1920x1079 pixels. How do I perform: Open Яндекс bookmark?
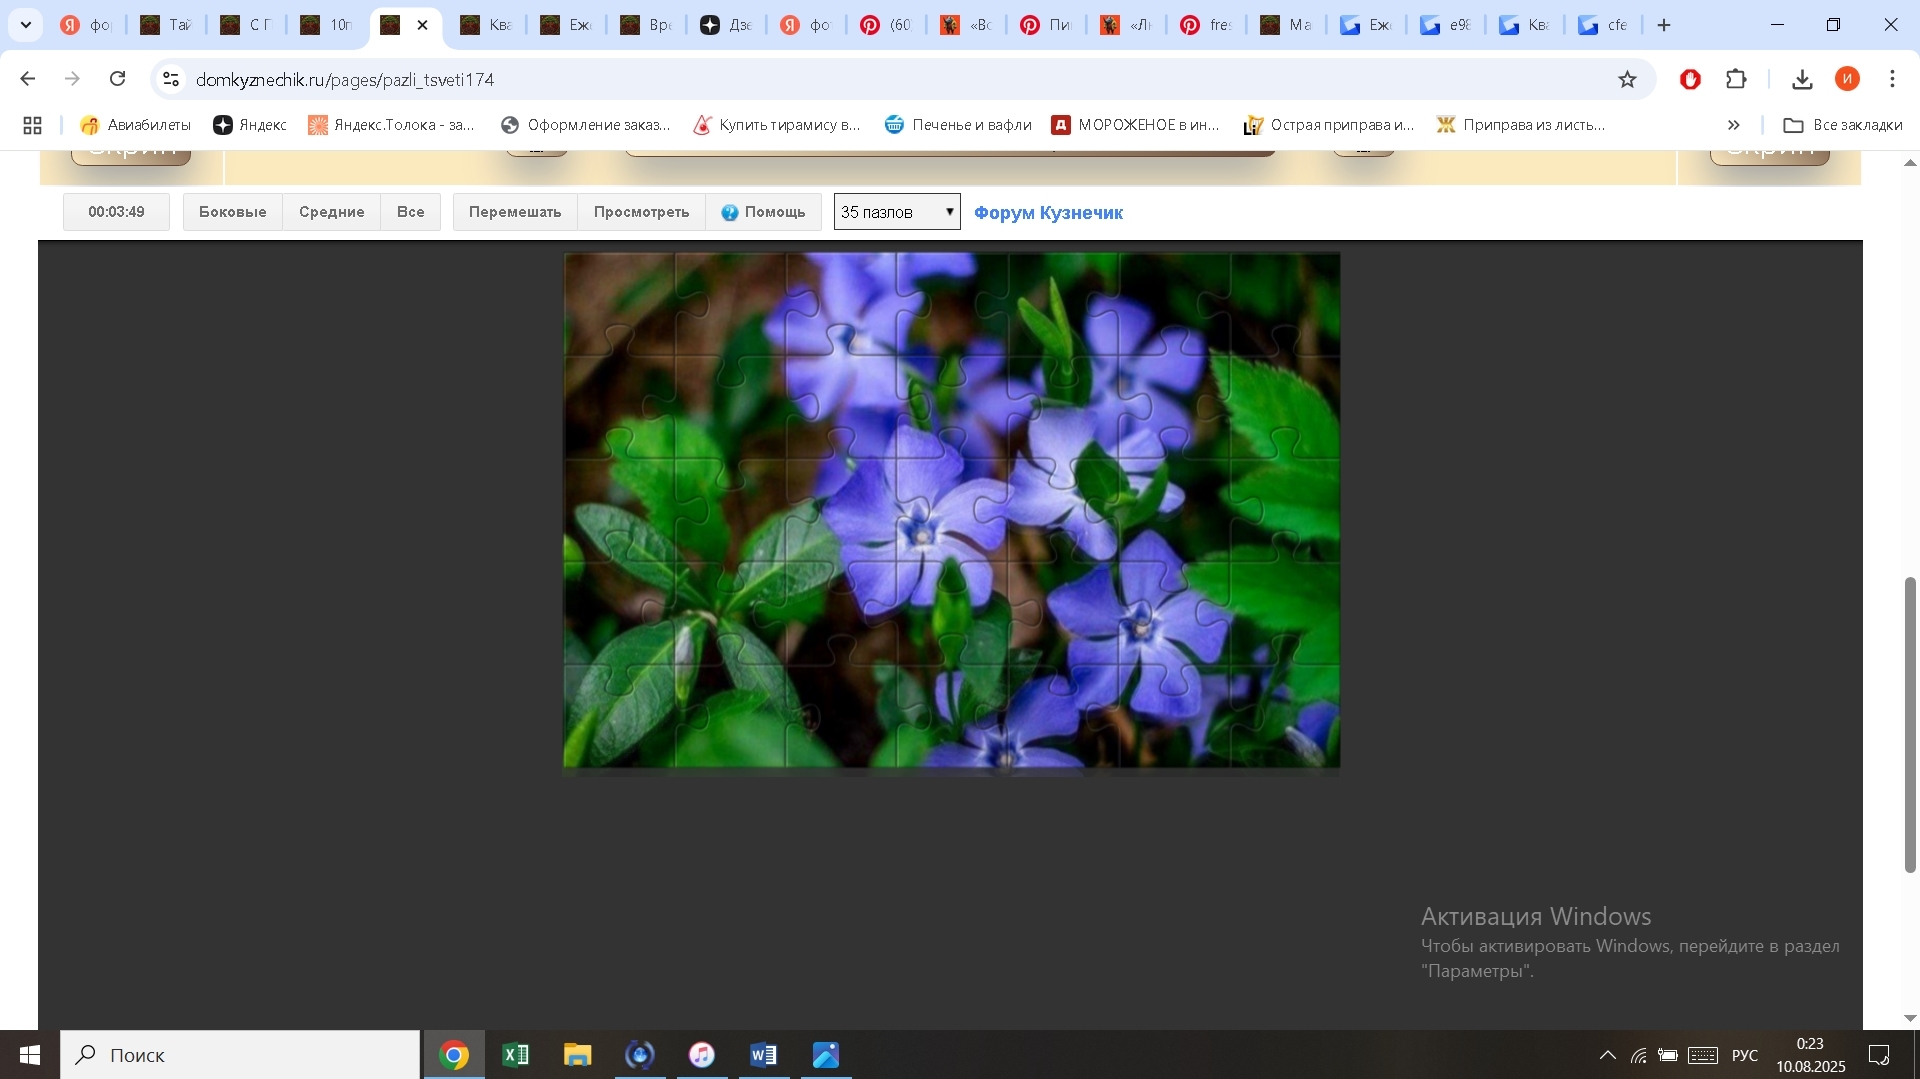pyautogui.click(x=250, y=125)
